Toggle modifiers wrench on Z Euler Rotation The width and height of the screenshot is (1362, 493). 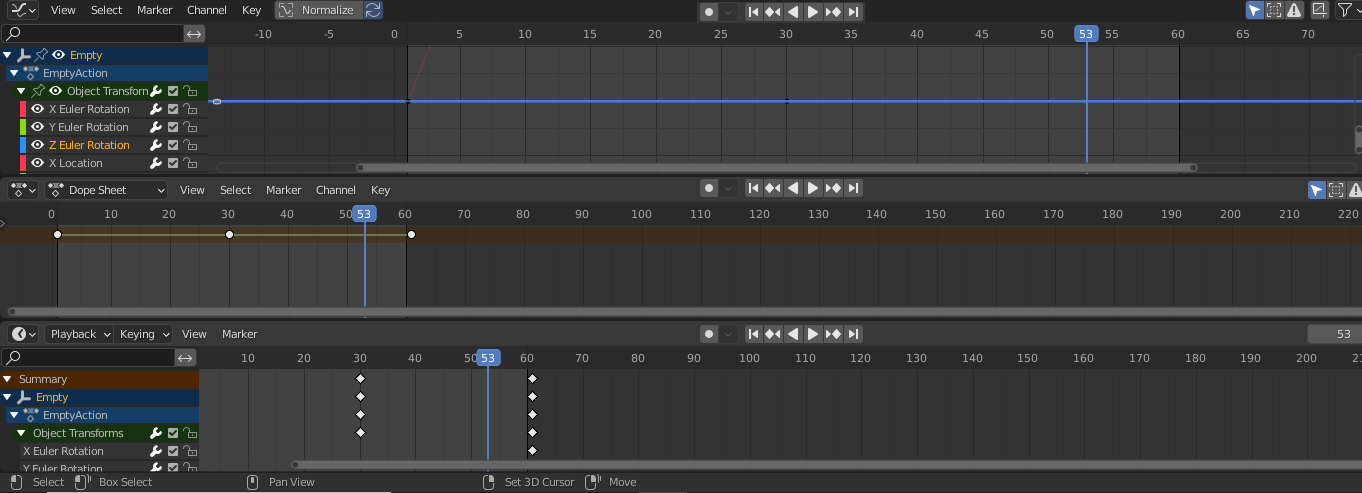[x=156, y=145]
